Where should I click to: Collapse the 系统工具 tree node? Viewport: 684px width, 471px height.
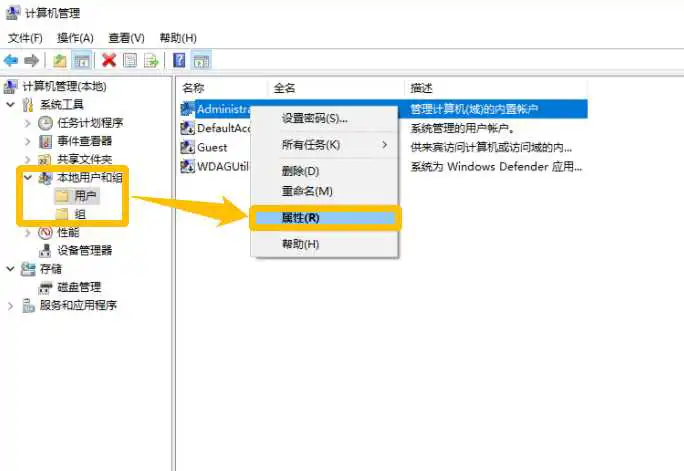point(11,105)
